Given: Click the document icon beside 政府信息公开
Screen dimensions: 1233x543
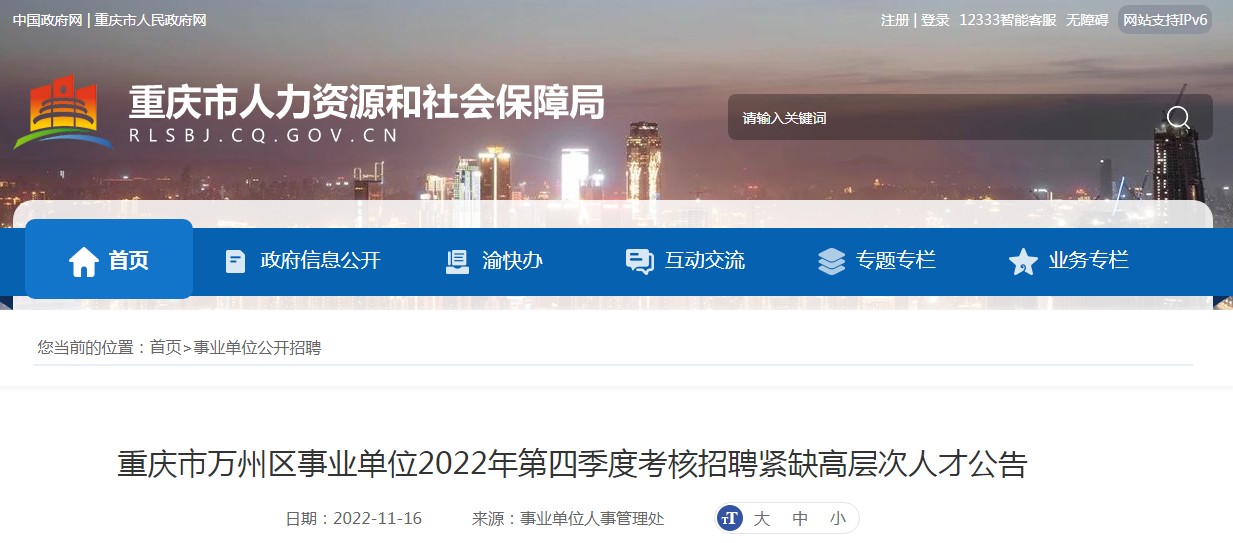Looking at the screenshot, I should [x=235, y=261].
